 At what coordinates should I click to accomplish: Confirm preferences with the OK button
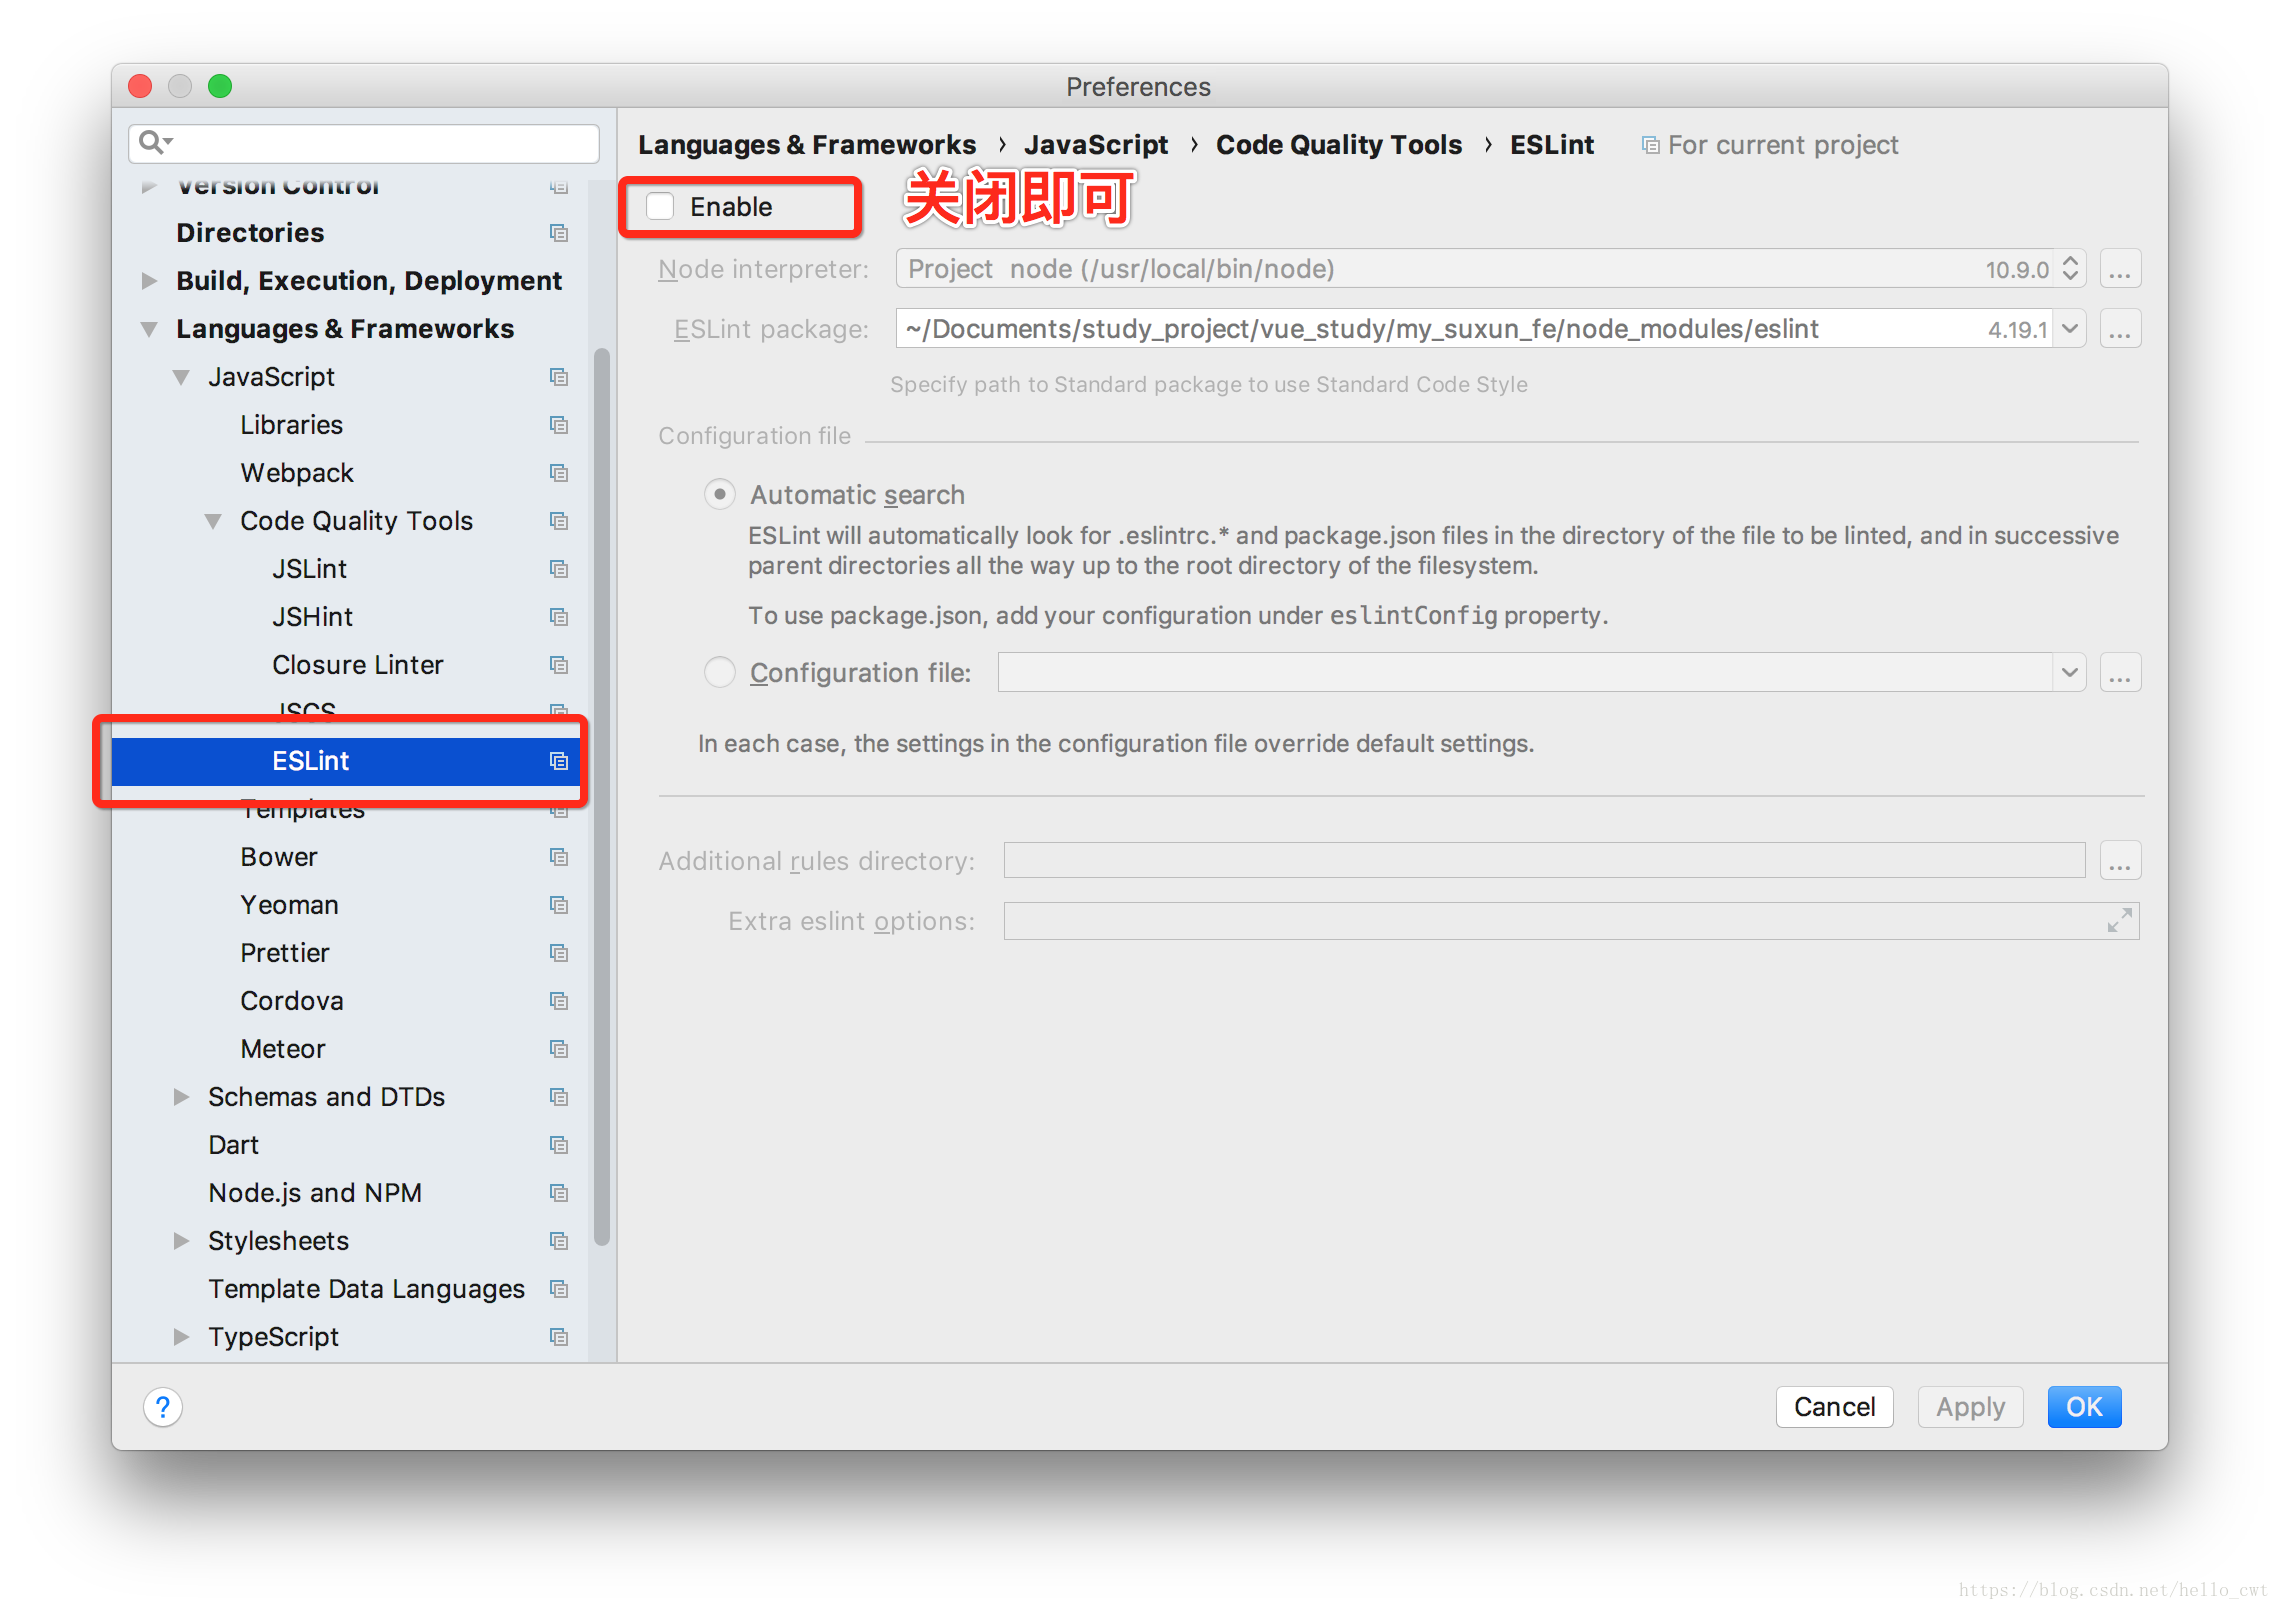point(2084,1407)
